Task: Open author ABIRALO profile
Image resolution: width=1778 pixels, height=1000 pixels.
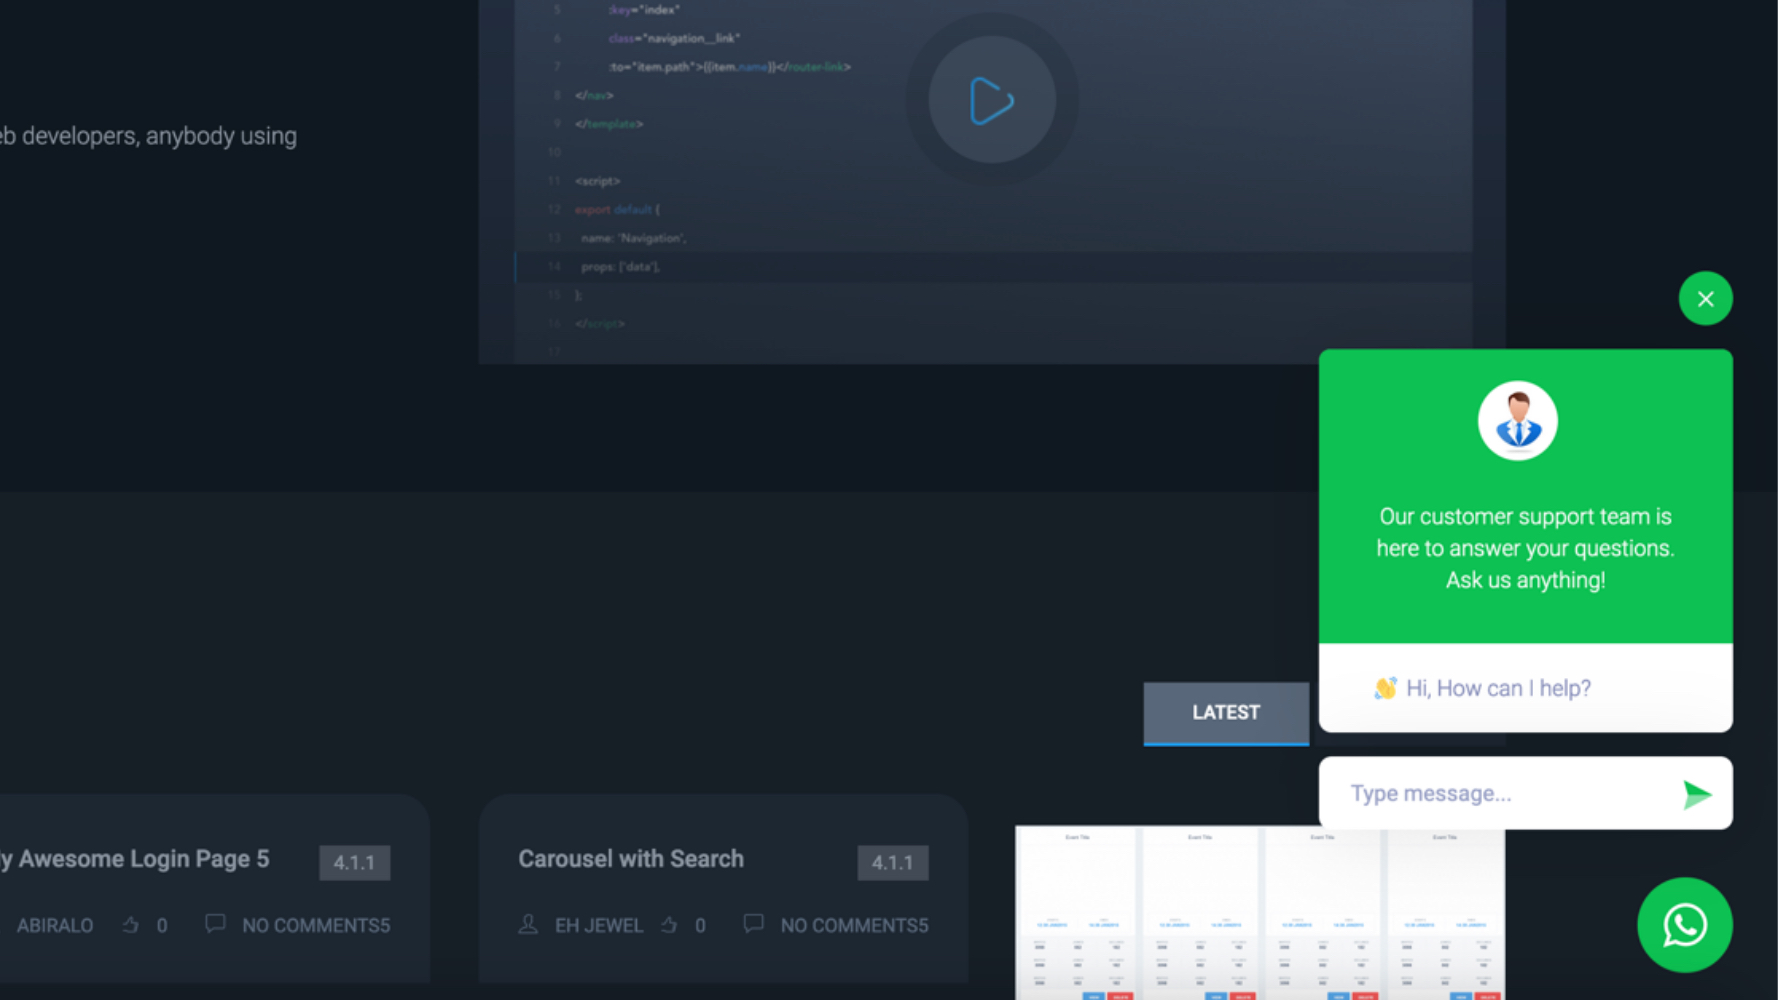Action: 55,926
